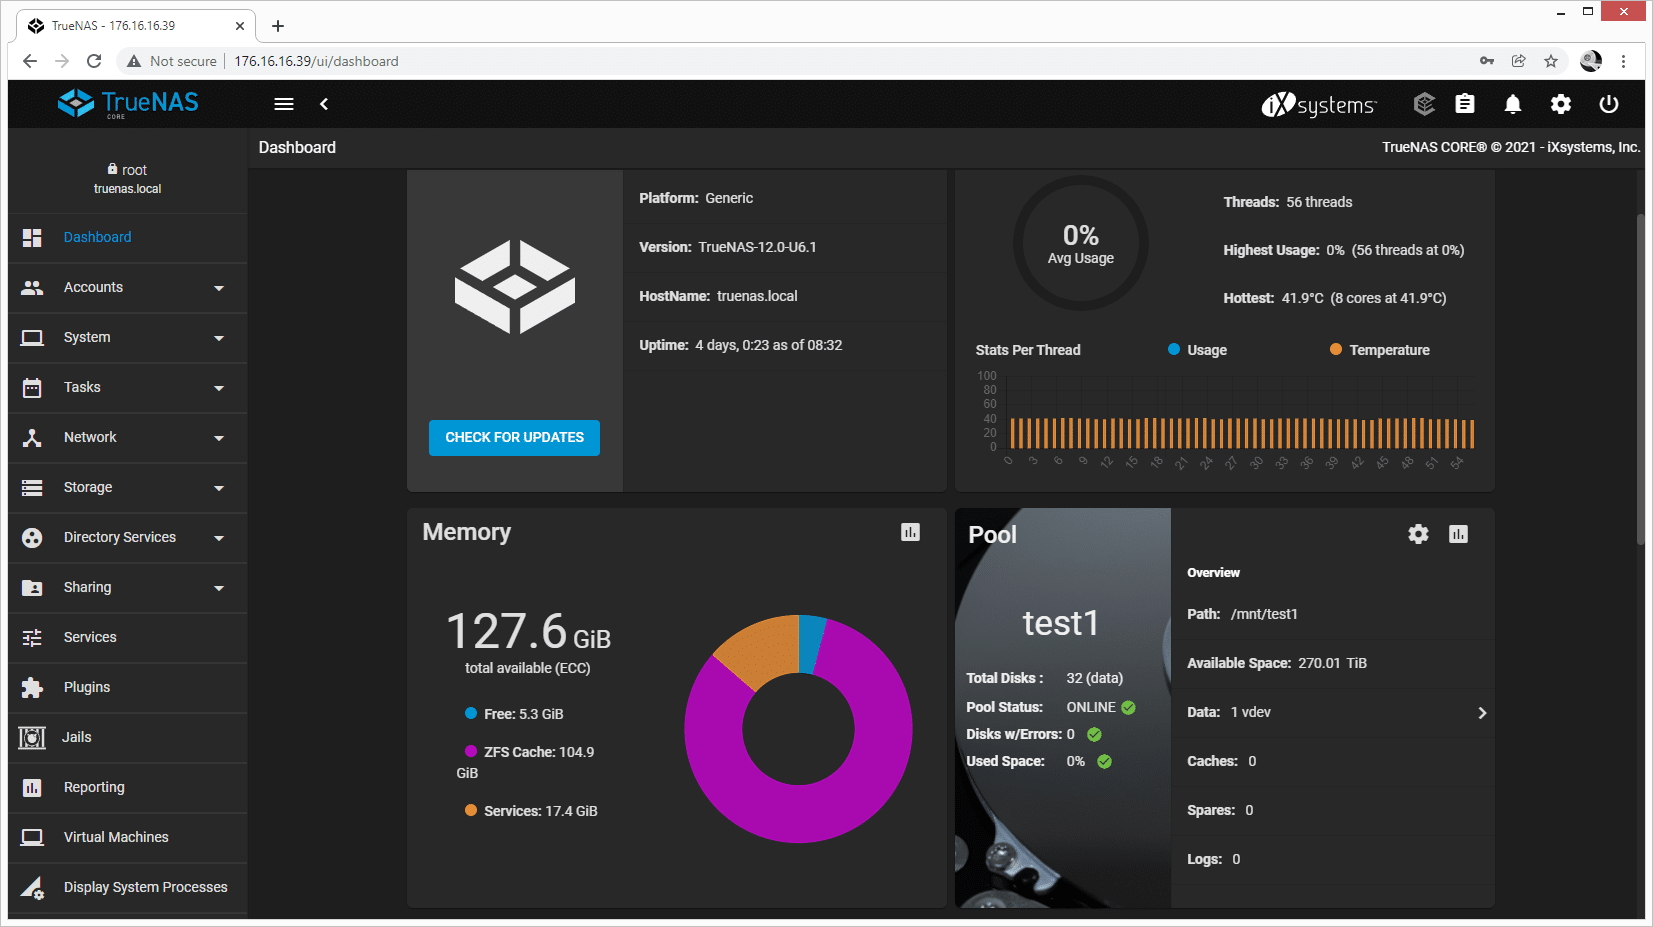Viewport: 1653px width, 927px height.
Task: Open Dashboard in the sidebar
Action: (128, 238)
